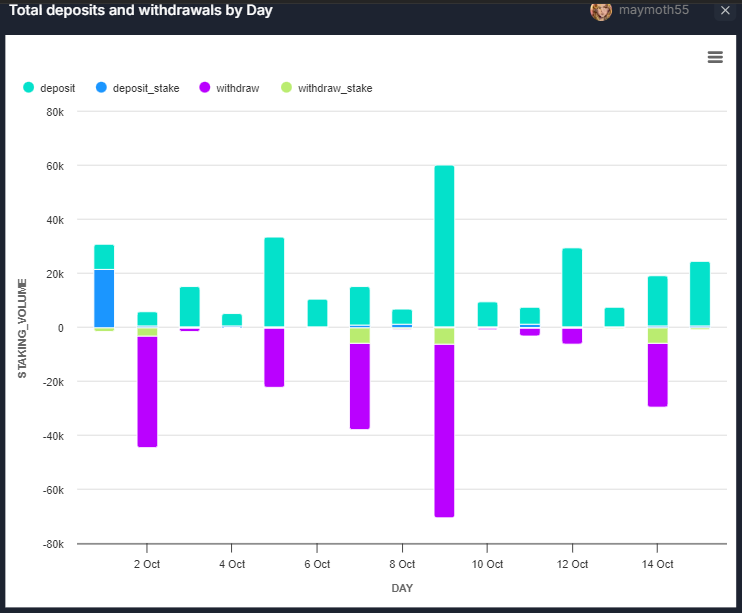The width and height of the screenshot is (742, 613).
Task: Click the '4 Oct' x-axis label
Action: point(232,564)
